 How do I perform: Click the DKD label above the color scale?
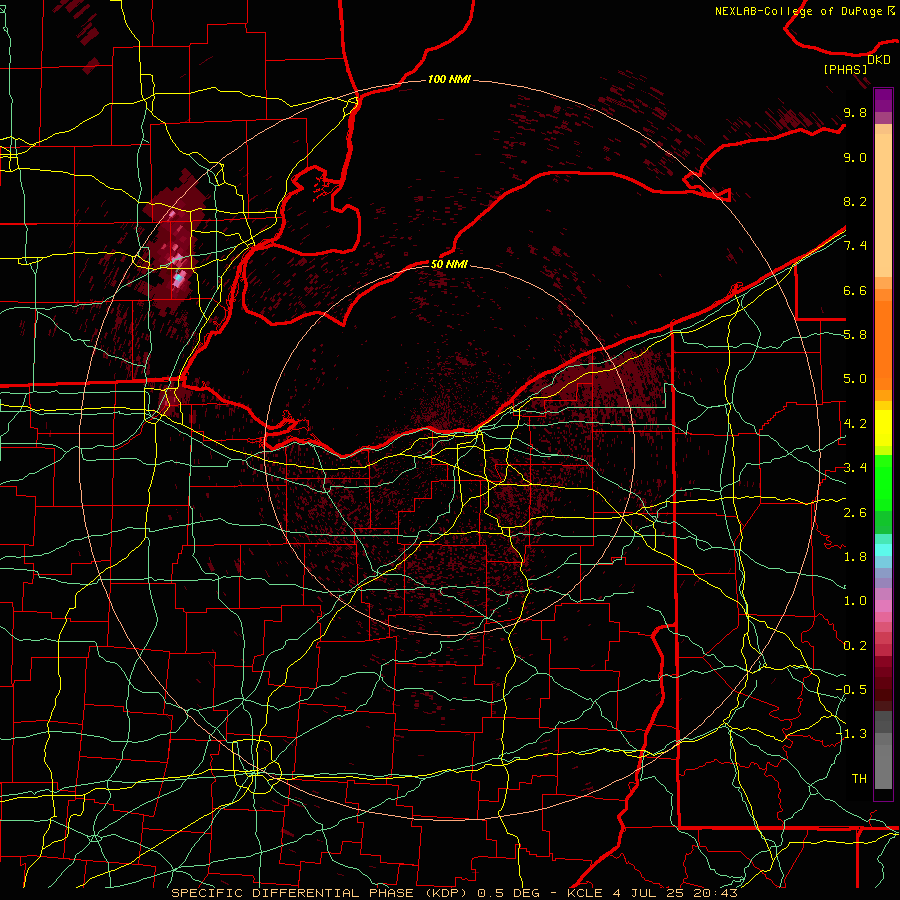click(879, 59)
